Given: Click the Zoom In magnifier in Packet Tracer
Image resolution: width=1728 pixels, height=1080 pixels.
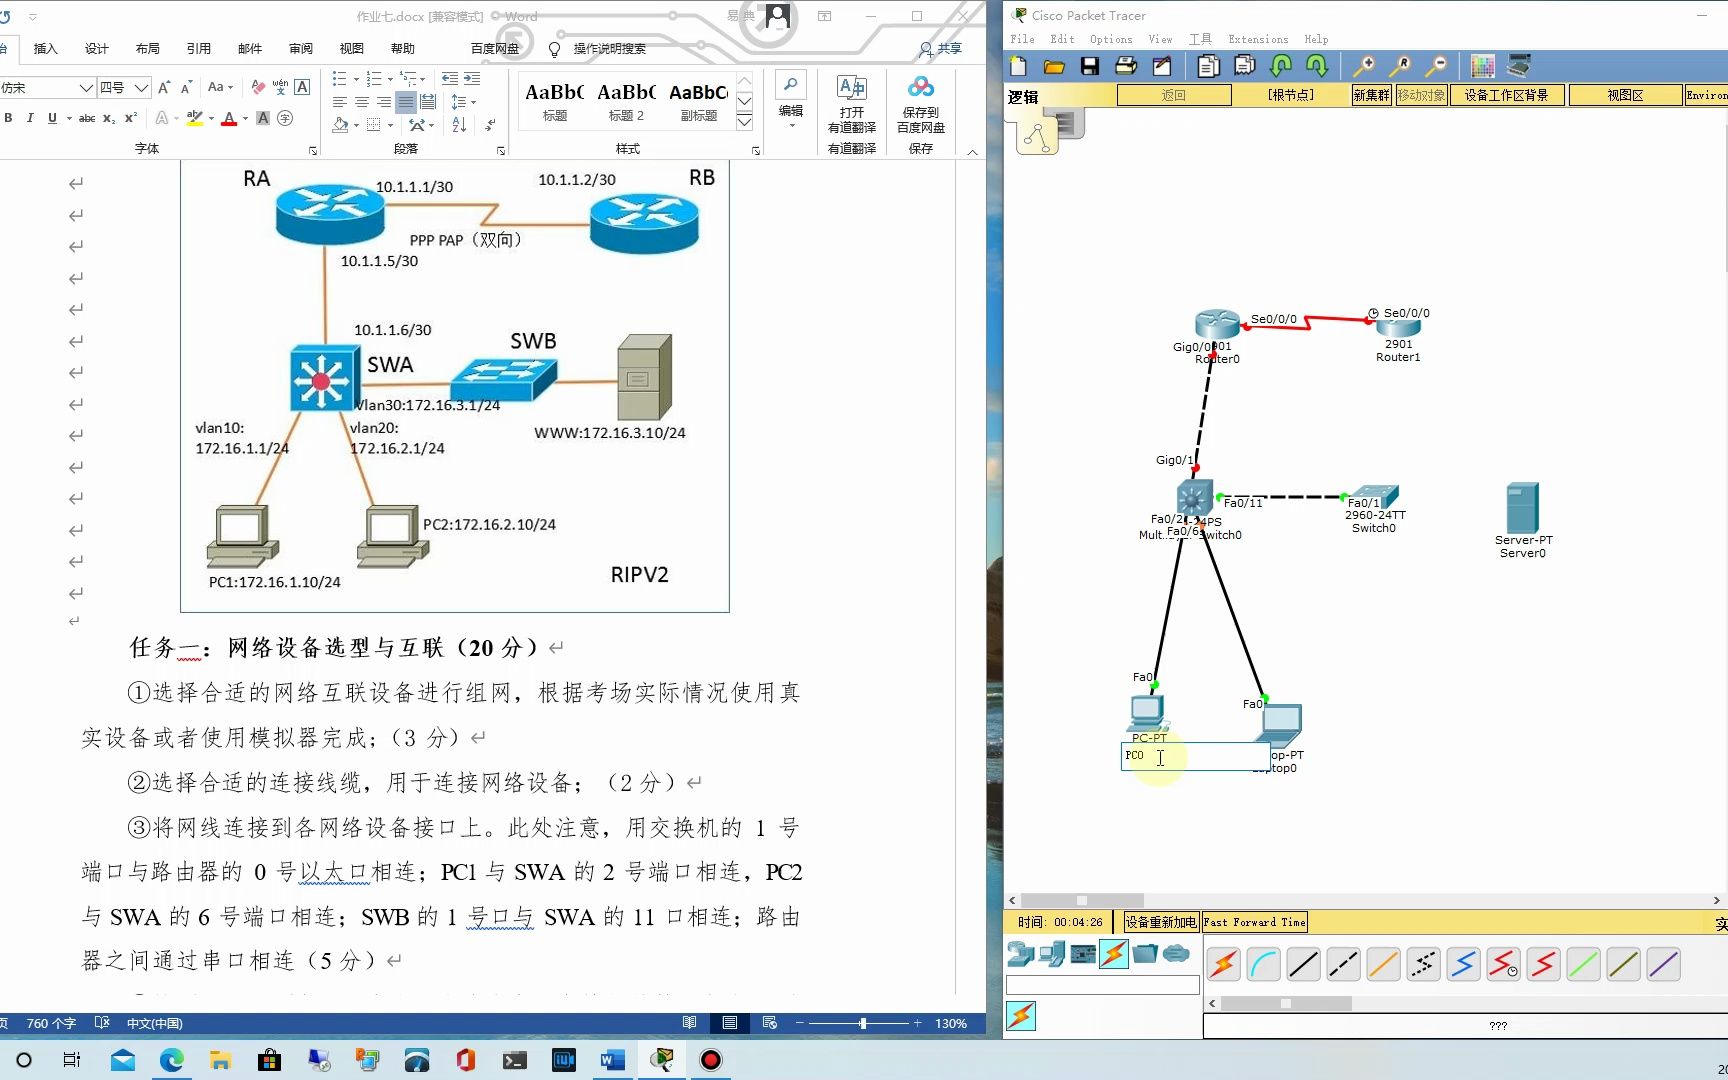Looking at the screenshot, I should (1364, 65).
